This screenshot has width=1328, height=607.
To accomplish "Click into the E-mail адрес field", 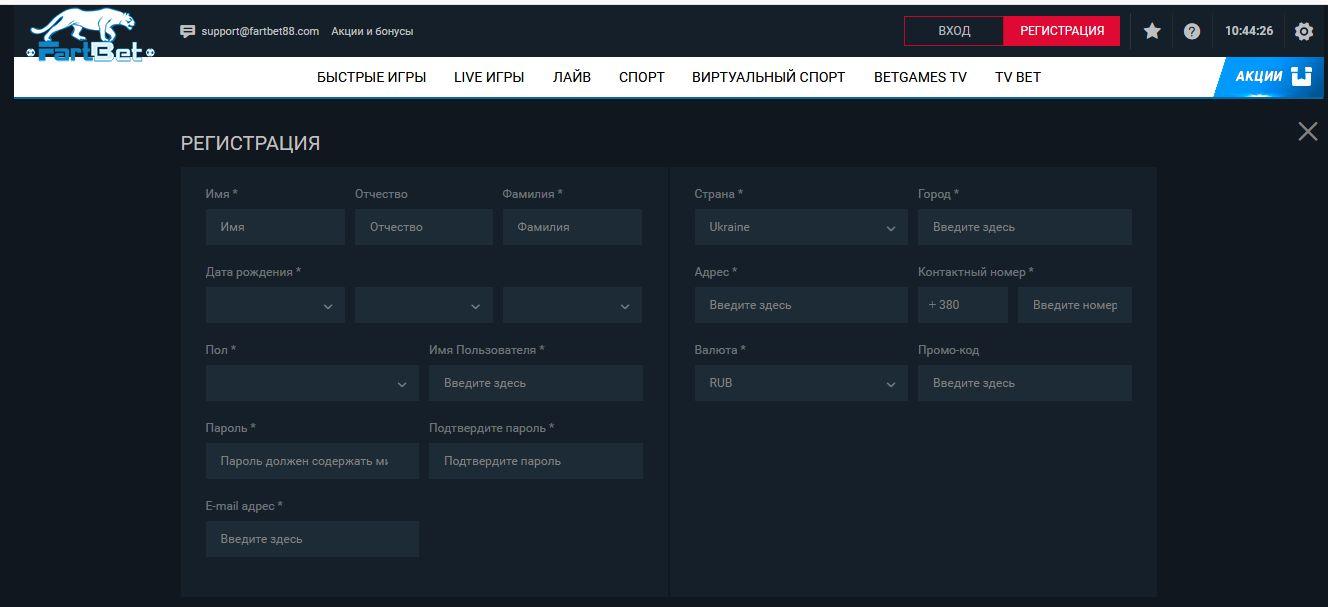I will click(312, 539).
